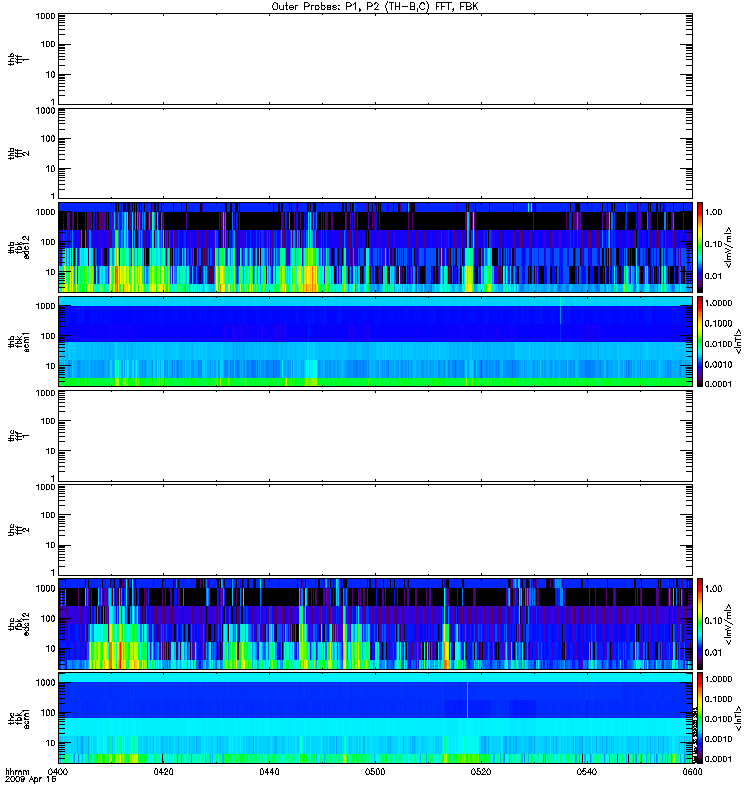Click '0.0001' on the thc scm1 color bar
The height and width of the screenshot is (800, 750).
[718, 759]
